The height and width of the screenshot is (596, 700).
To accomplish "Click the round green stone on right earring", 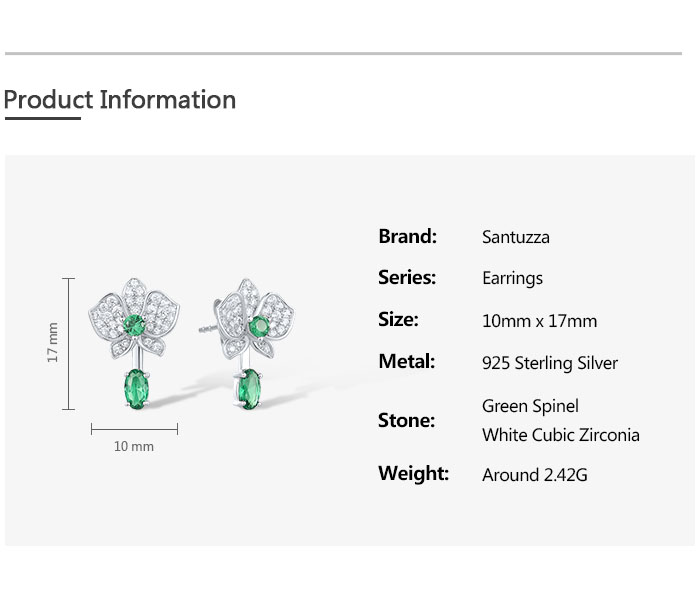I will pos(260,324).
